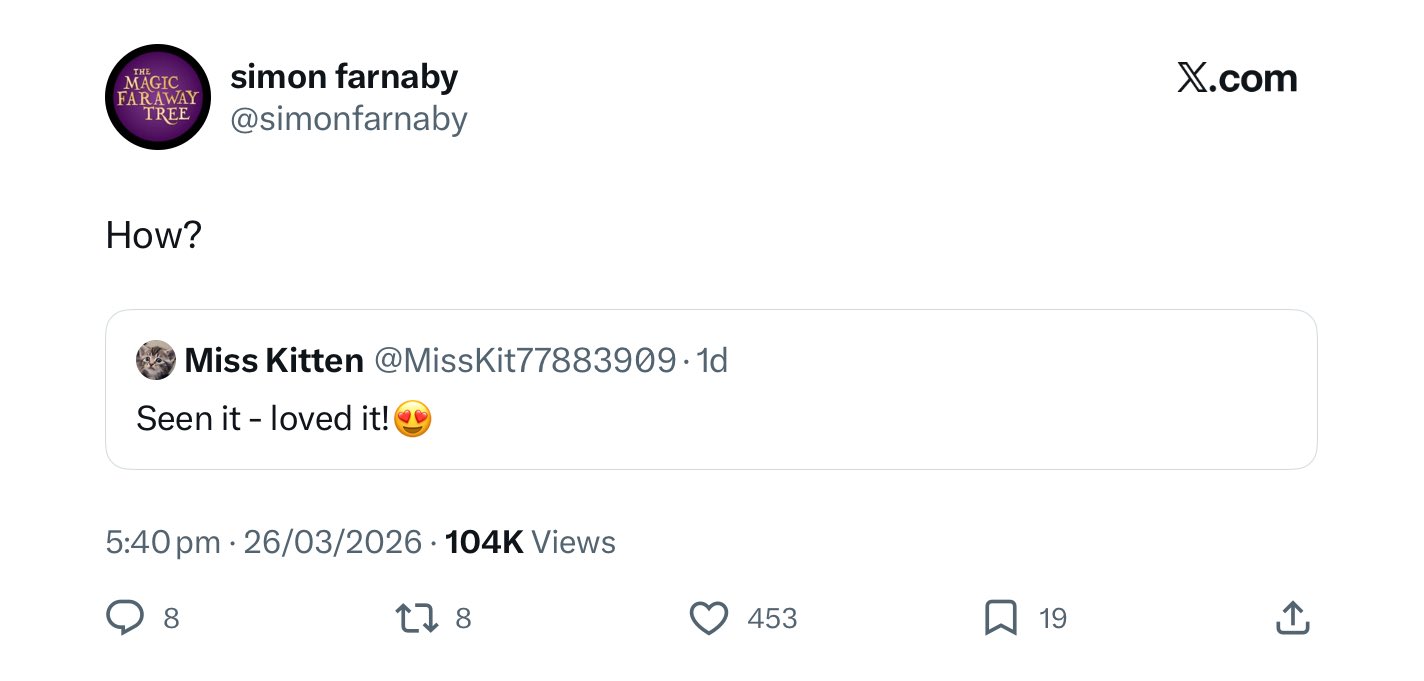This screenshot has height=681, width=1424.
Task: Click the reply speech bubble icon
Action: click(125, 618)
